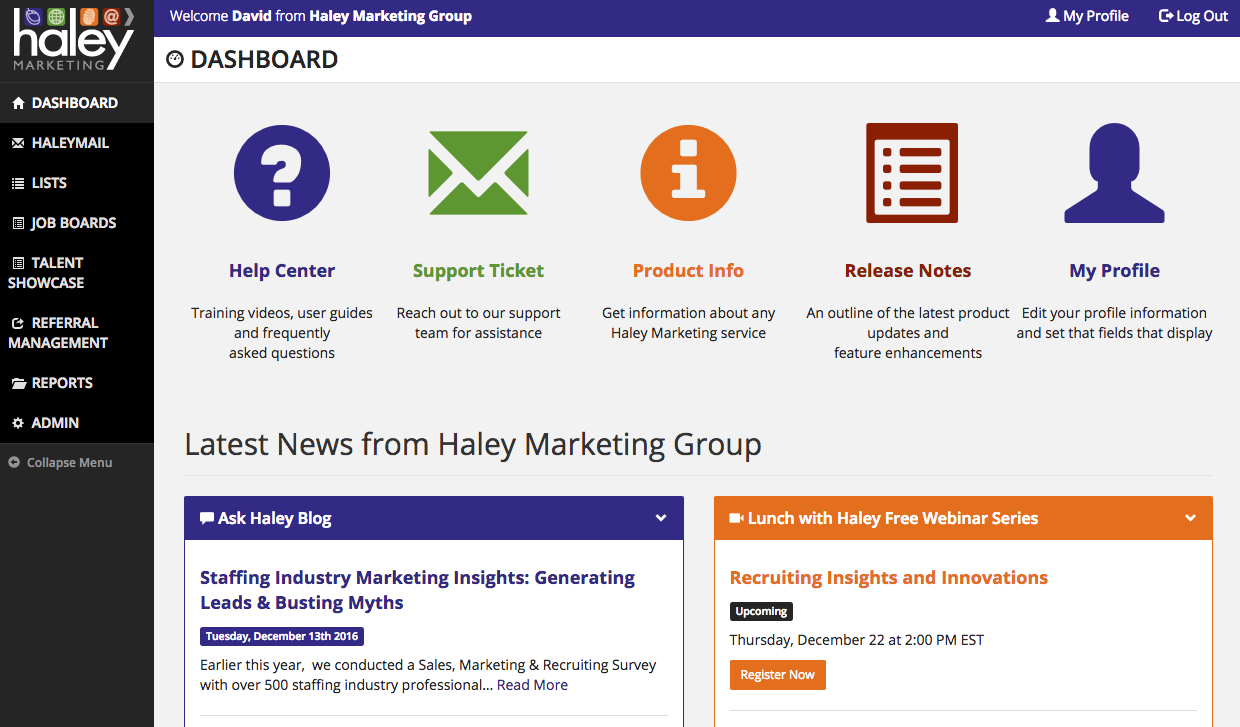
Task: Click the icon beside JOB BOARDS
Action: pyautogui.click(x=18, y=223)
